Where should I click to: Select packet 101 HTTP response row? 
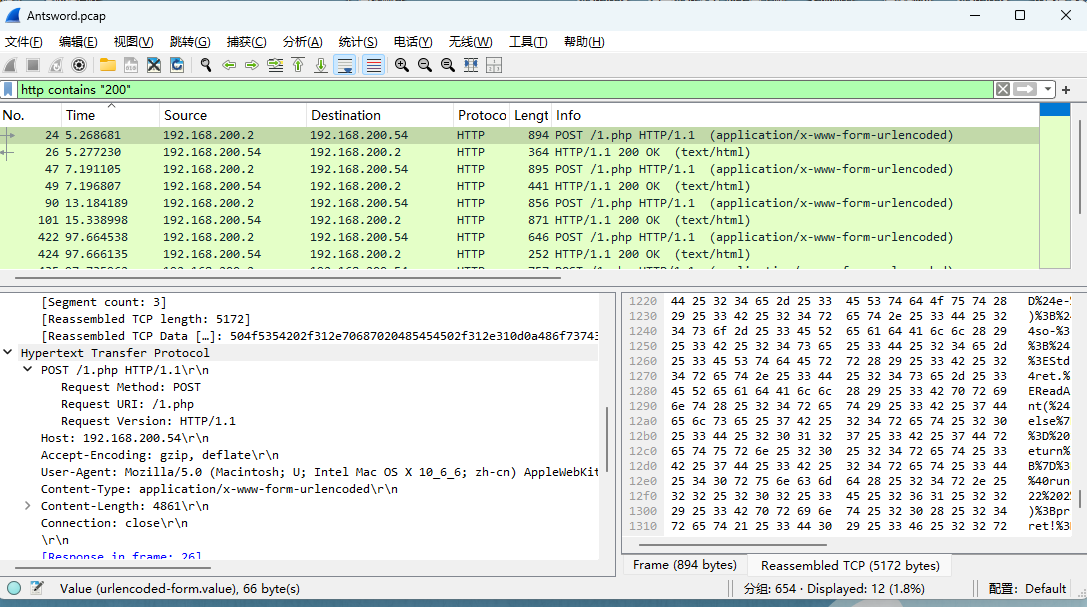coord(519,220)
